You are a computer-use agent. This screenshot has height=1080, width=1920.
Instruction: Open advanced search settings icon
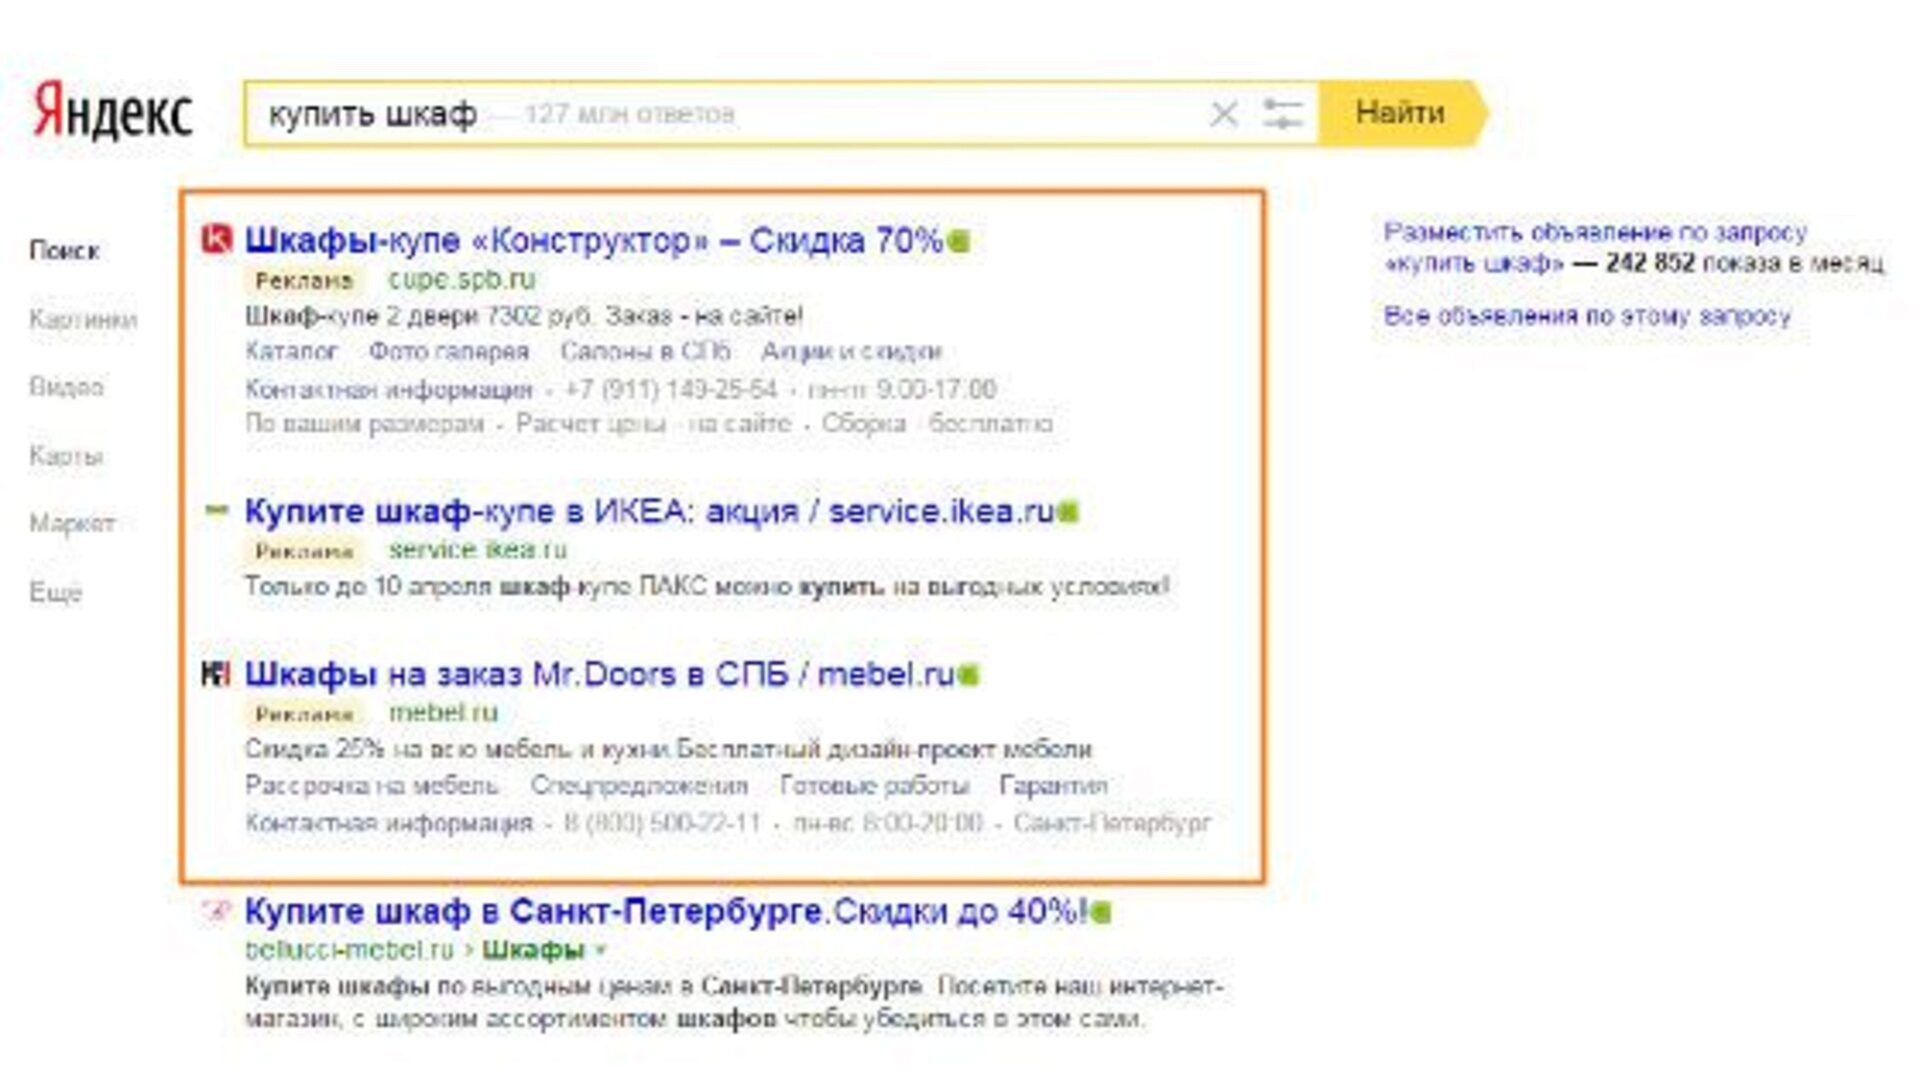1282,113
